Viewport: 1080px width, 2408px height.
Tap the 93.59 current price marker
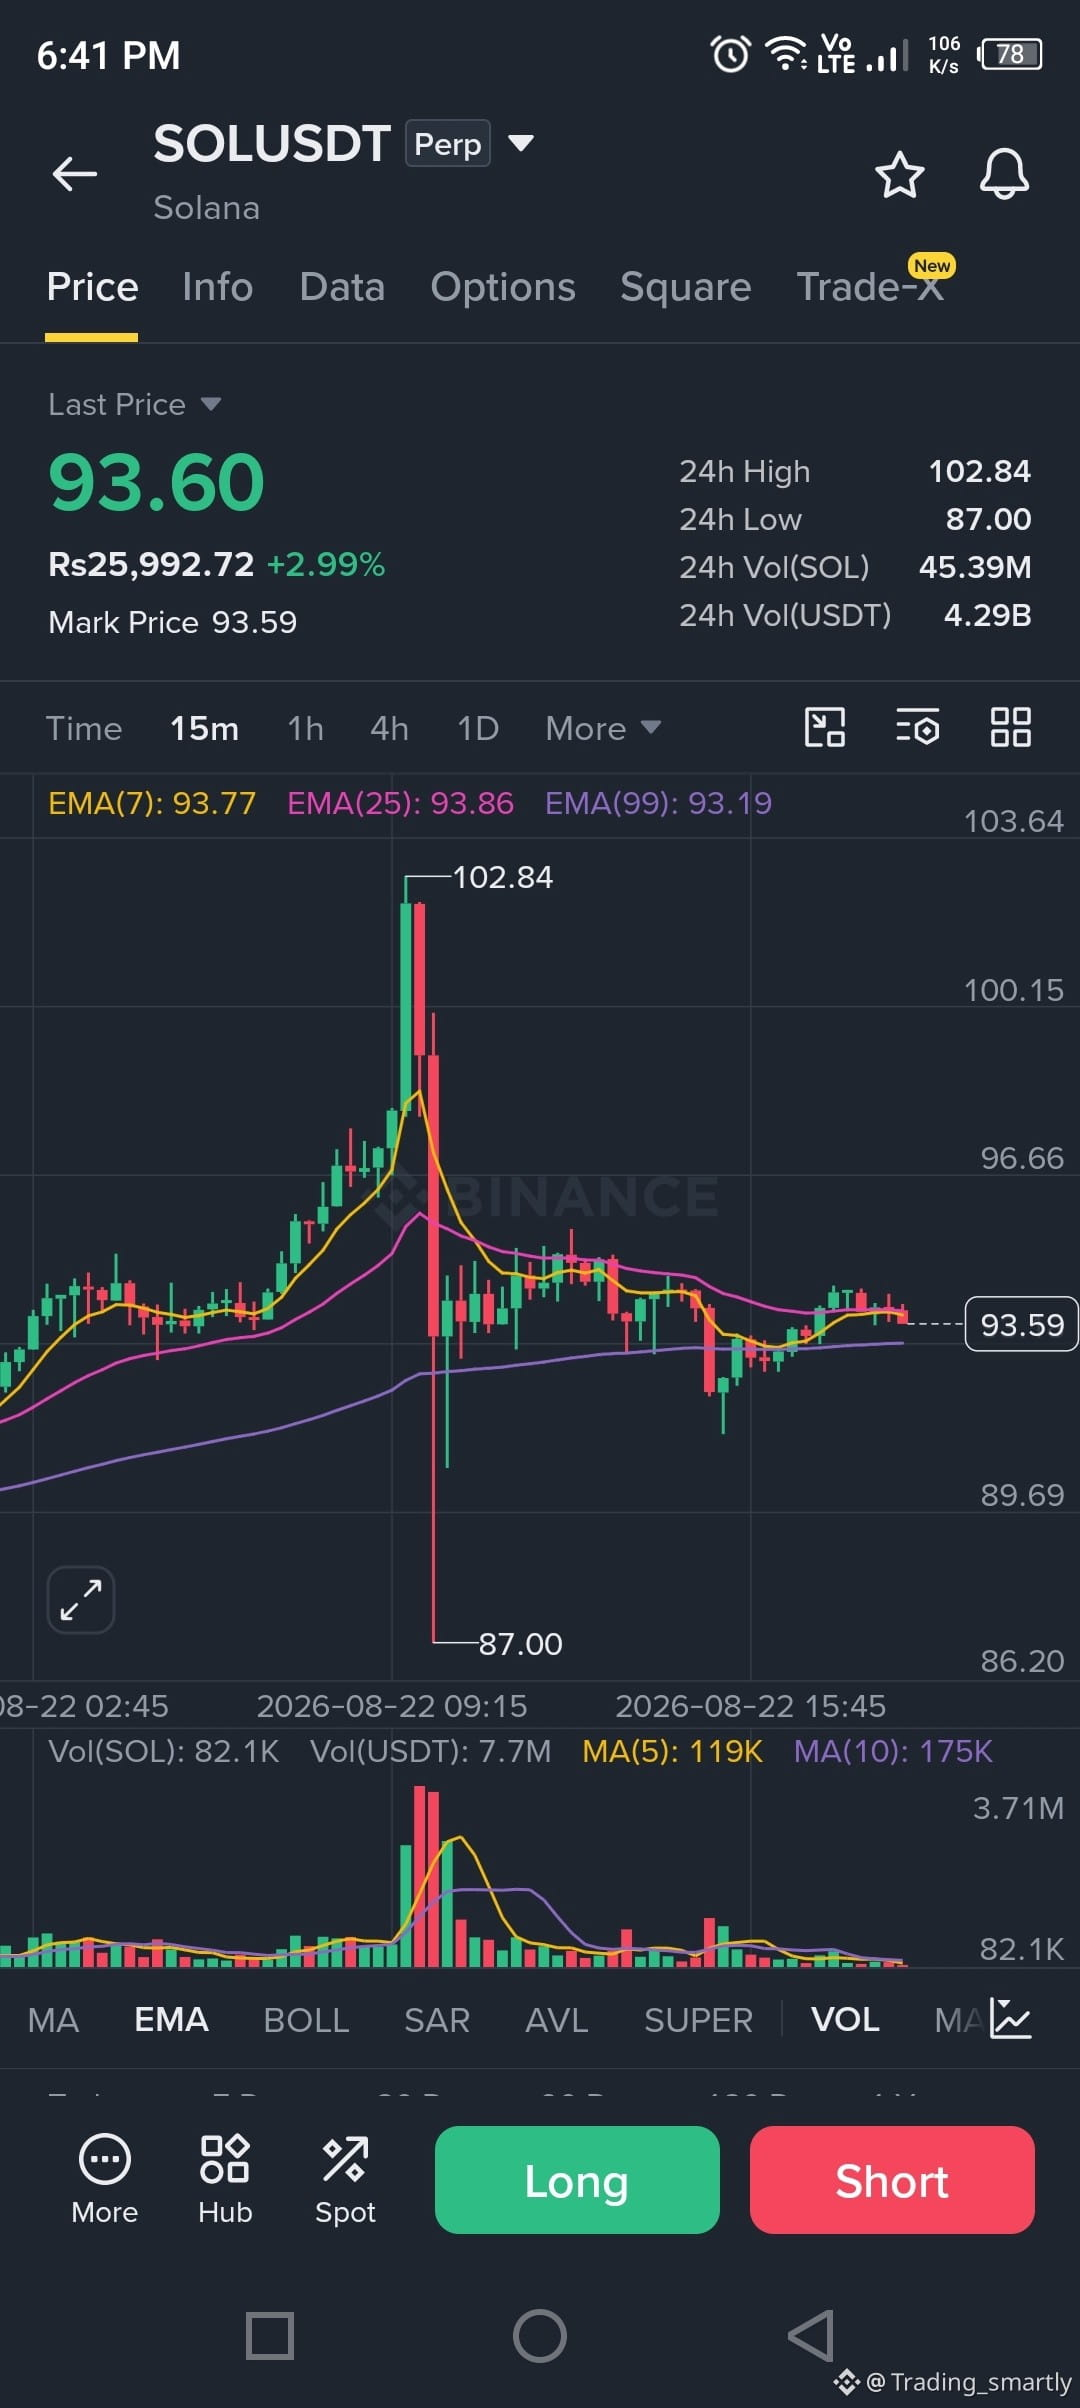point(1021,1324)
